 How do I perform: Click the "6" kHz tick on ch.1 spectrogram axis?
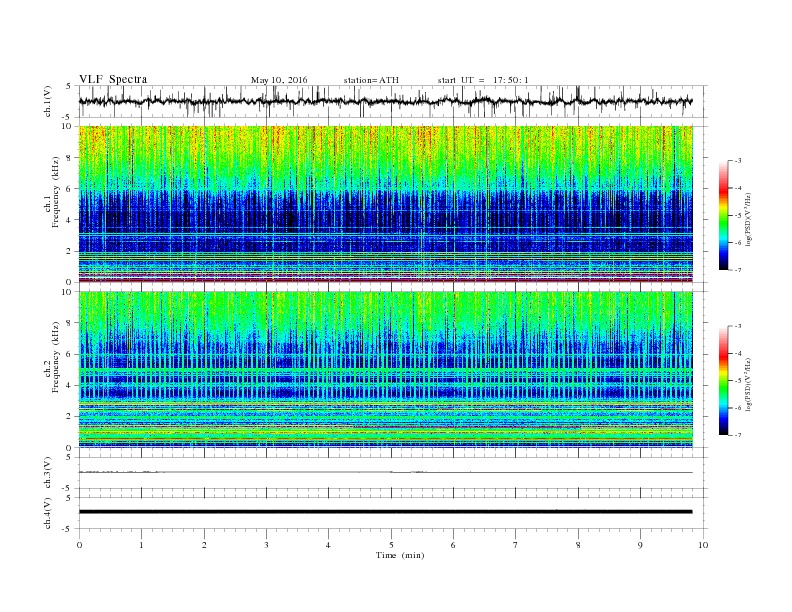pos(69,189)
